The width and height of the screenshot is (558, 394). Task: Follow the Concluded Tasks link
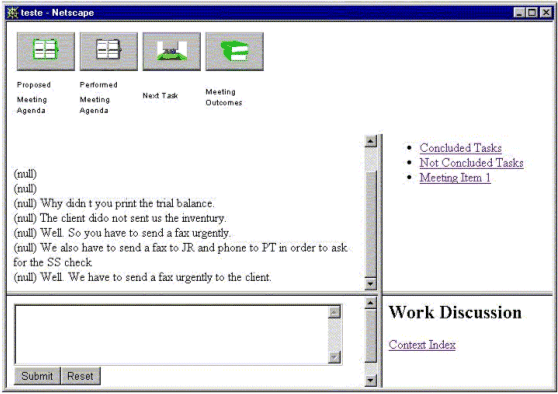pyautogui.click(x=460, y=148)
